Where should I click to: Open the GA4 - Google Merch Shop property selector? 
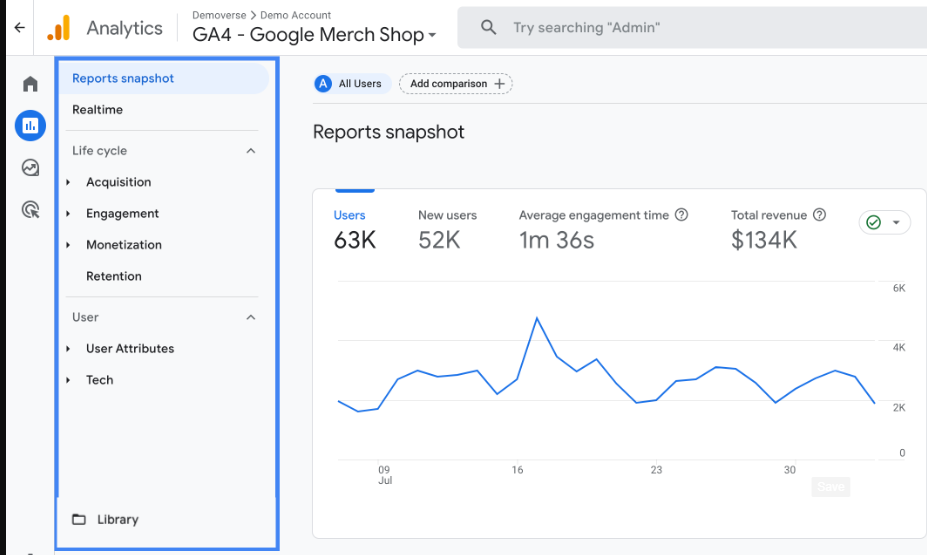pyautogui.click(x=314, y=35)
